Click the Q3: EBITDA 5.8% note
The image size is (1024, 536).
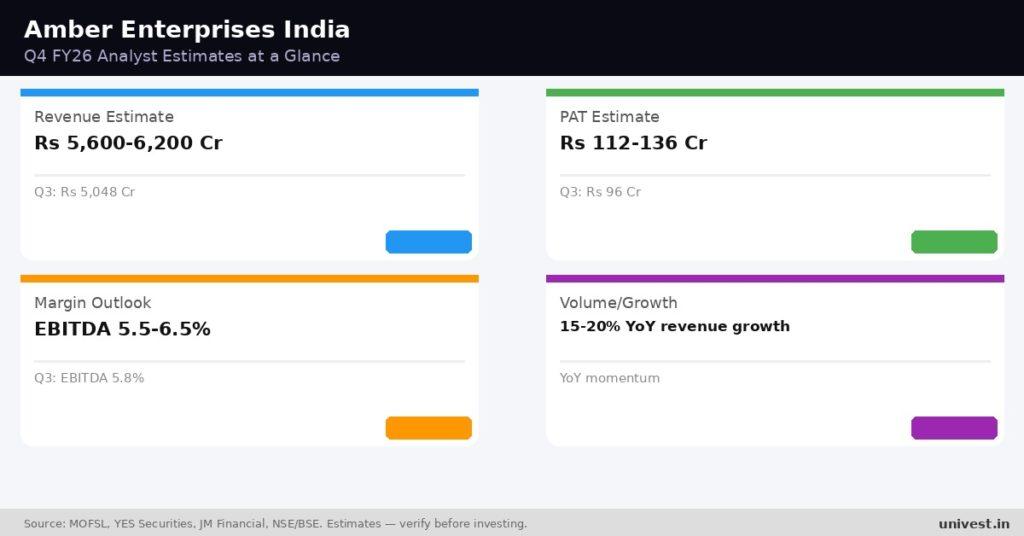tap(89, 378)
